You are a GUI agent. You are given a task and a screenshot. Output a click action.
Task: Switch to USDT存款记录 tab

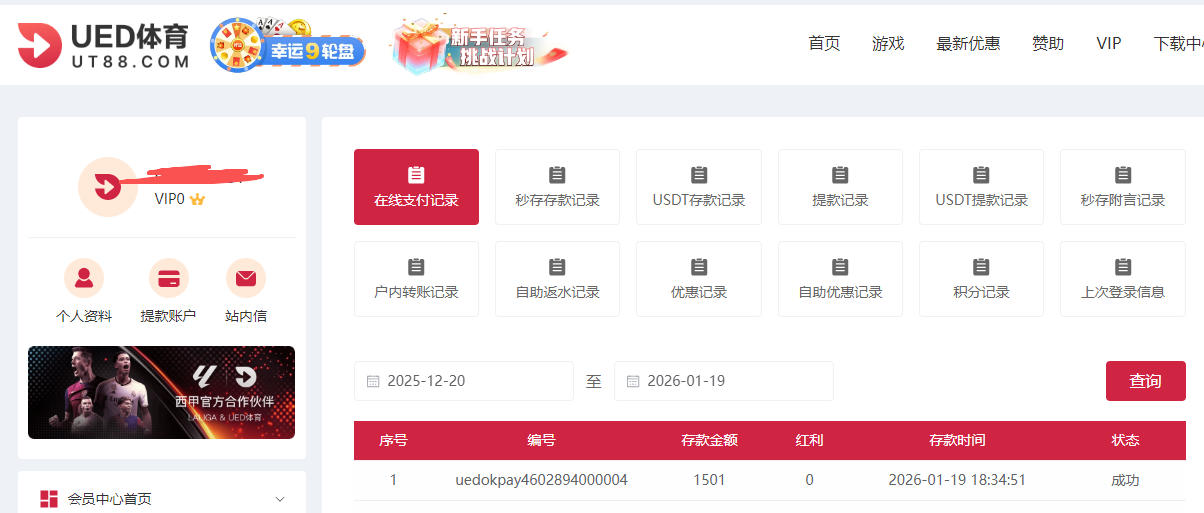click(x=699, y=187)
